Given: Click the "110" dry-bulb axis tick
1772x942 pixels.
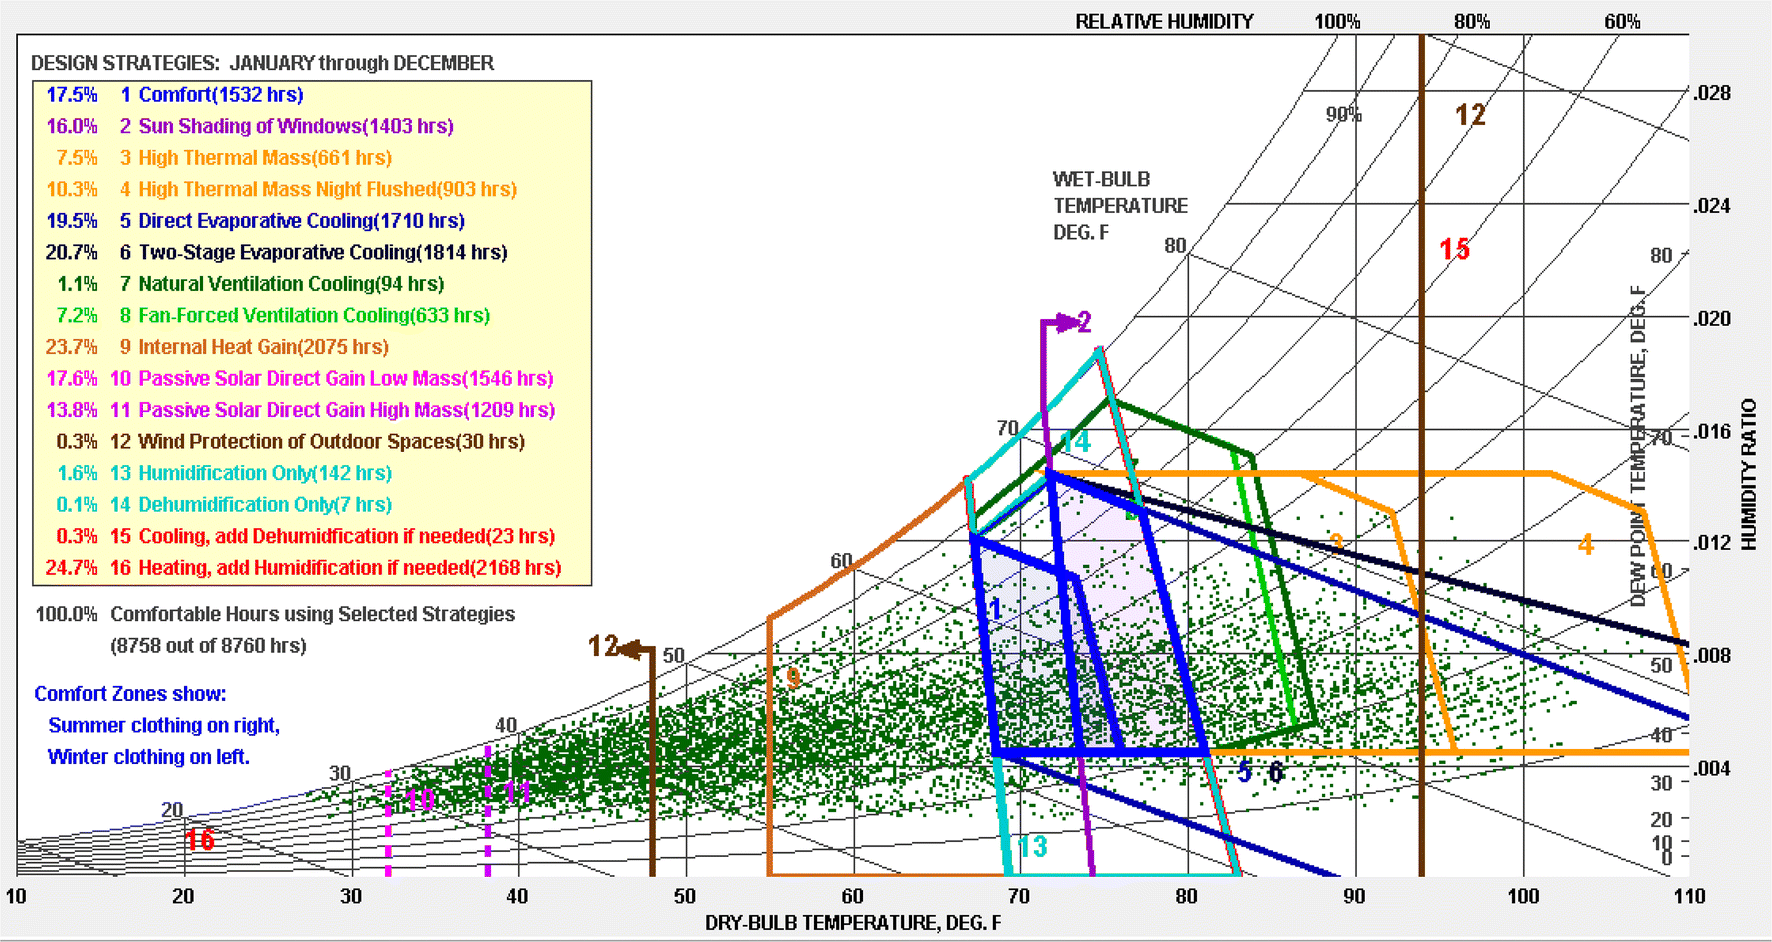Looking at the screenshot, I should coord(1689,897).
